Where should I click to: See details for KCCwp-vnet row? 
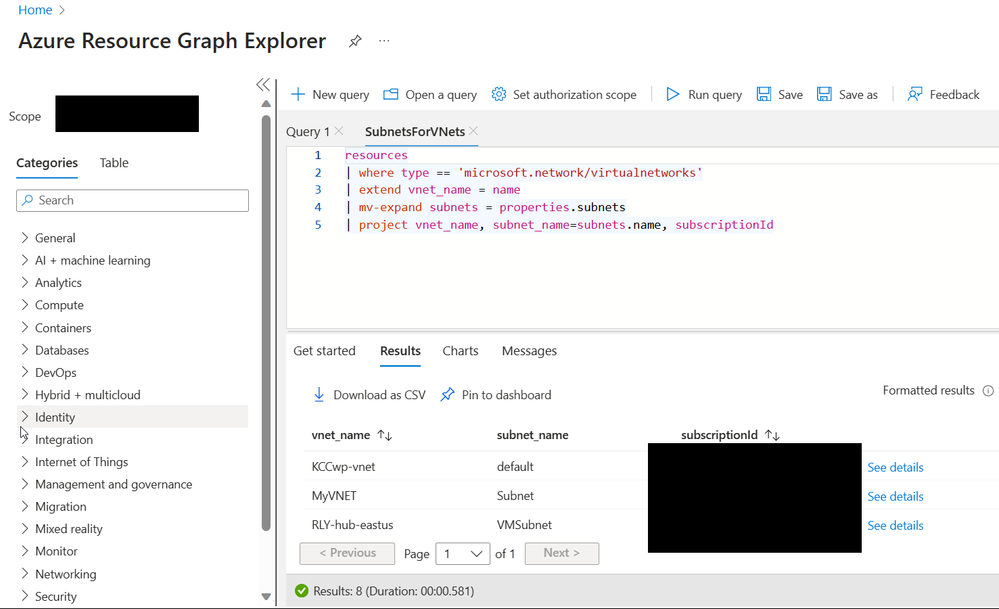pyautogui.click(x=895, y=467)
